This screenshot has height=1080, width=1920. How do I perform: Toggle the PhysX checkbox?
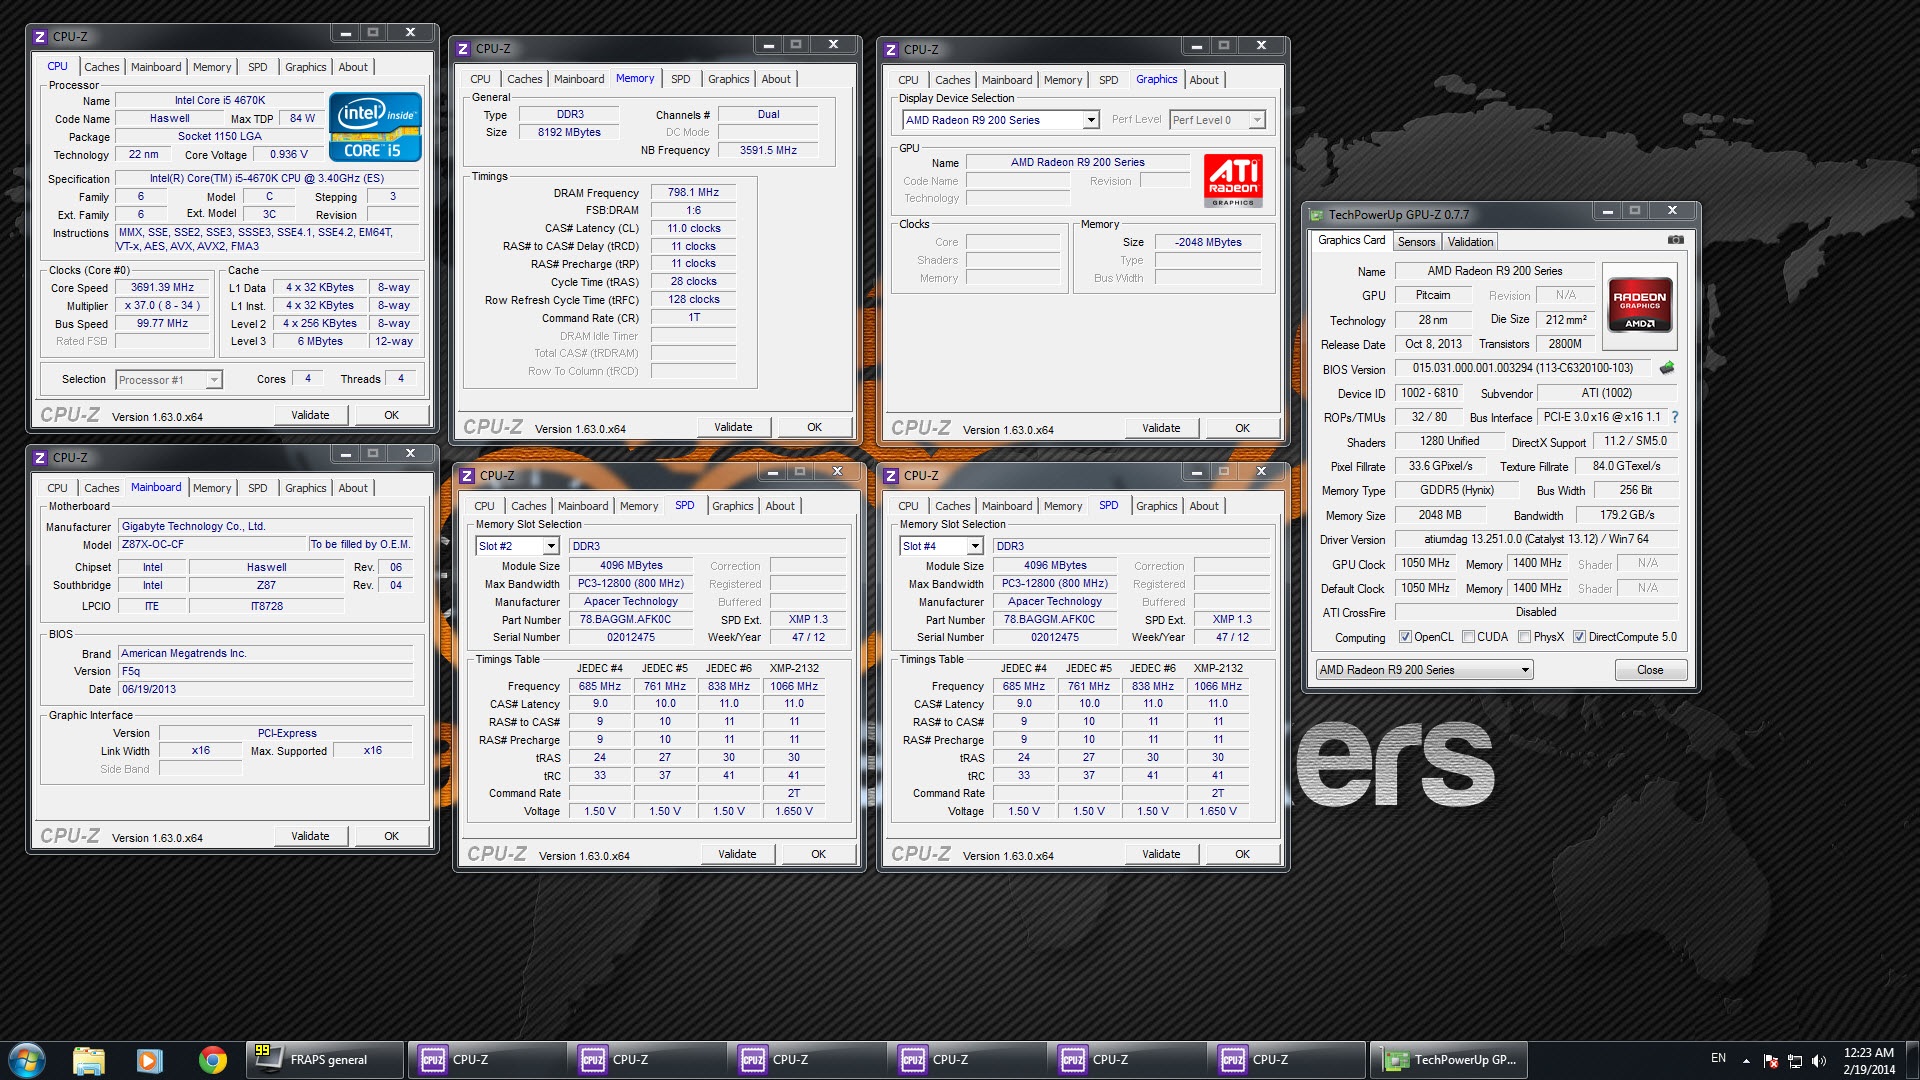[1524, 637]
